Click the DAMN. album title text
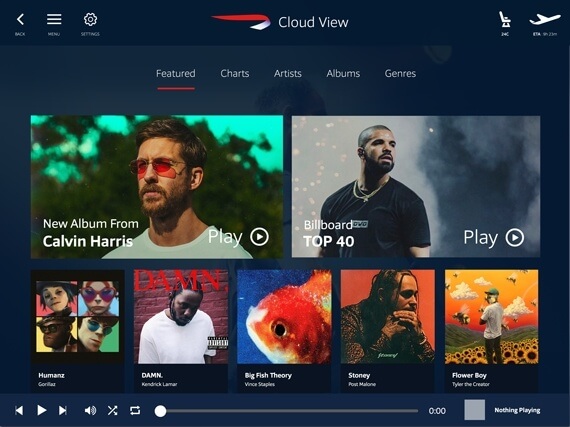 click(x=152, y=375)
